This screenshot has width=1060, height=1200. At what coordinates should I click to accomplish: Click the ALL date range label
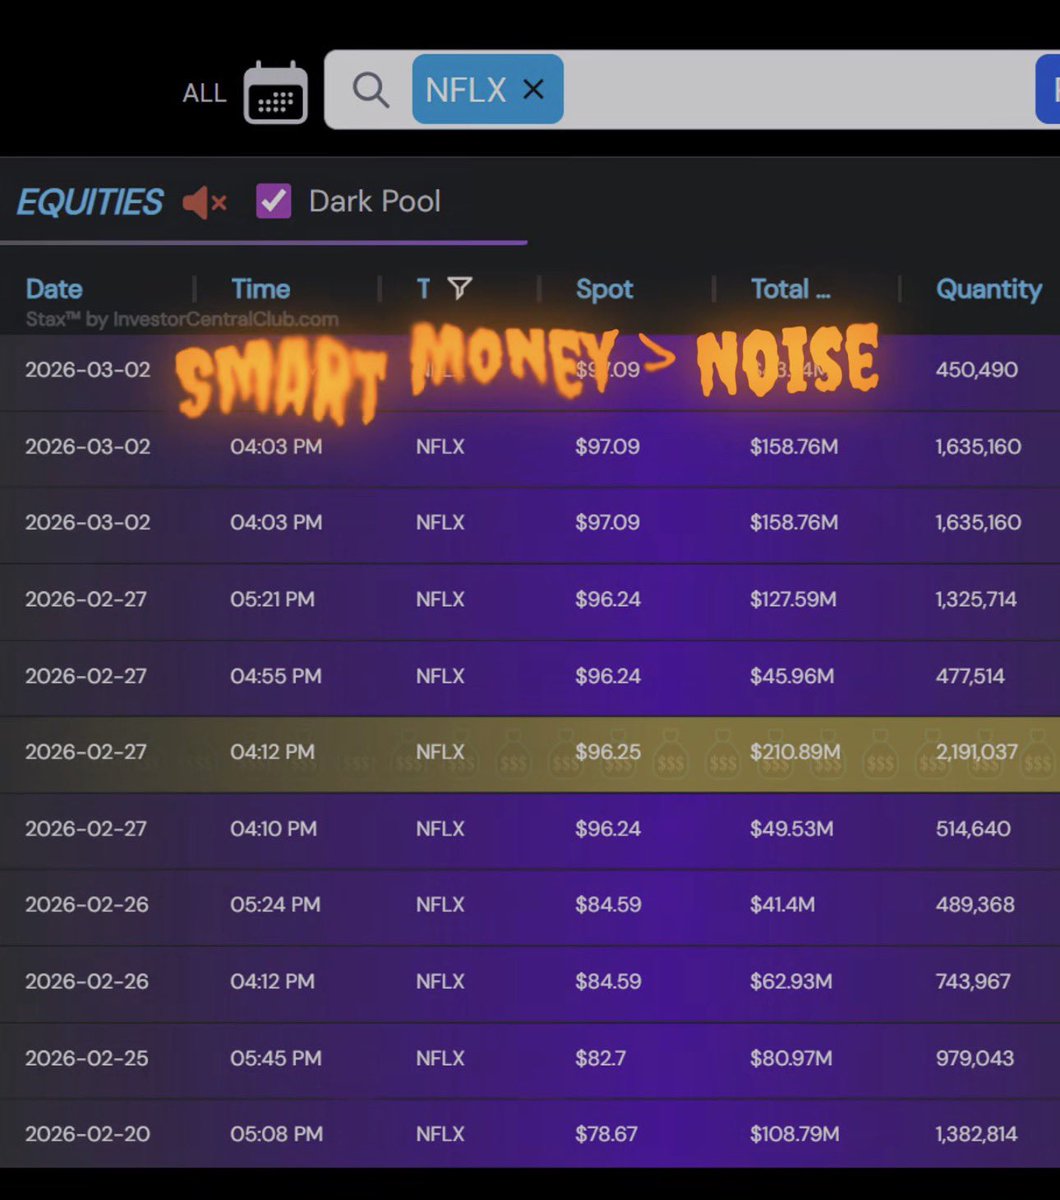(204, 93)
